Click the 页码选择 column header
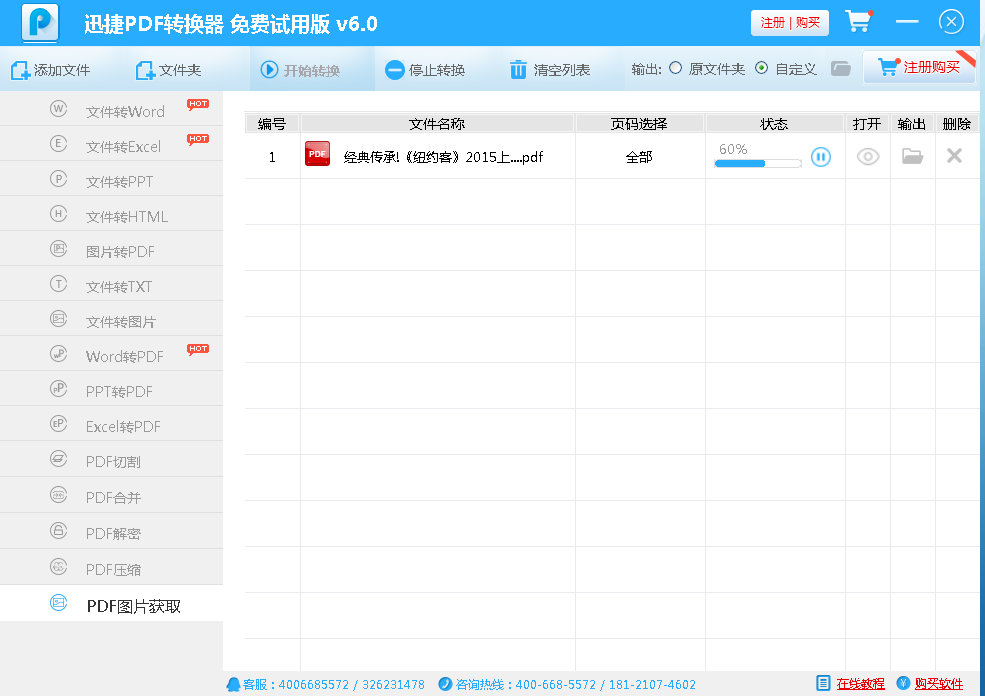Viewport: 985px width, 696px height. click(x=639, y=124)
